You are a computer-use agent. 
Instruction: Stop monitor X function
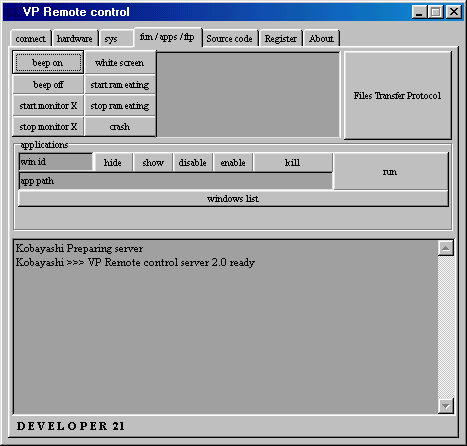(x=48, y=126)
